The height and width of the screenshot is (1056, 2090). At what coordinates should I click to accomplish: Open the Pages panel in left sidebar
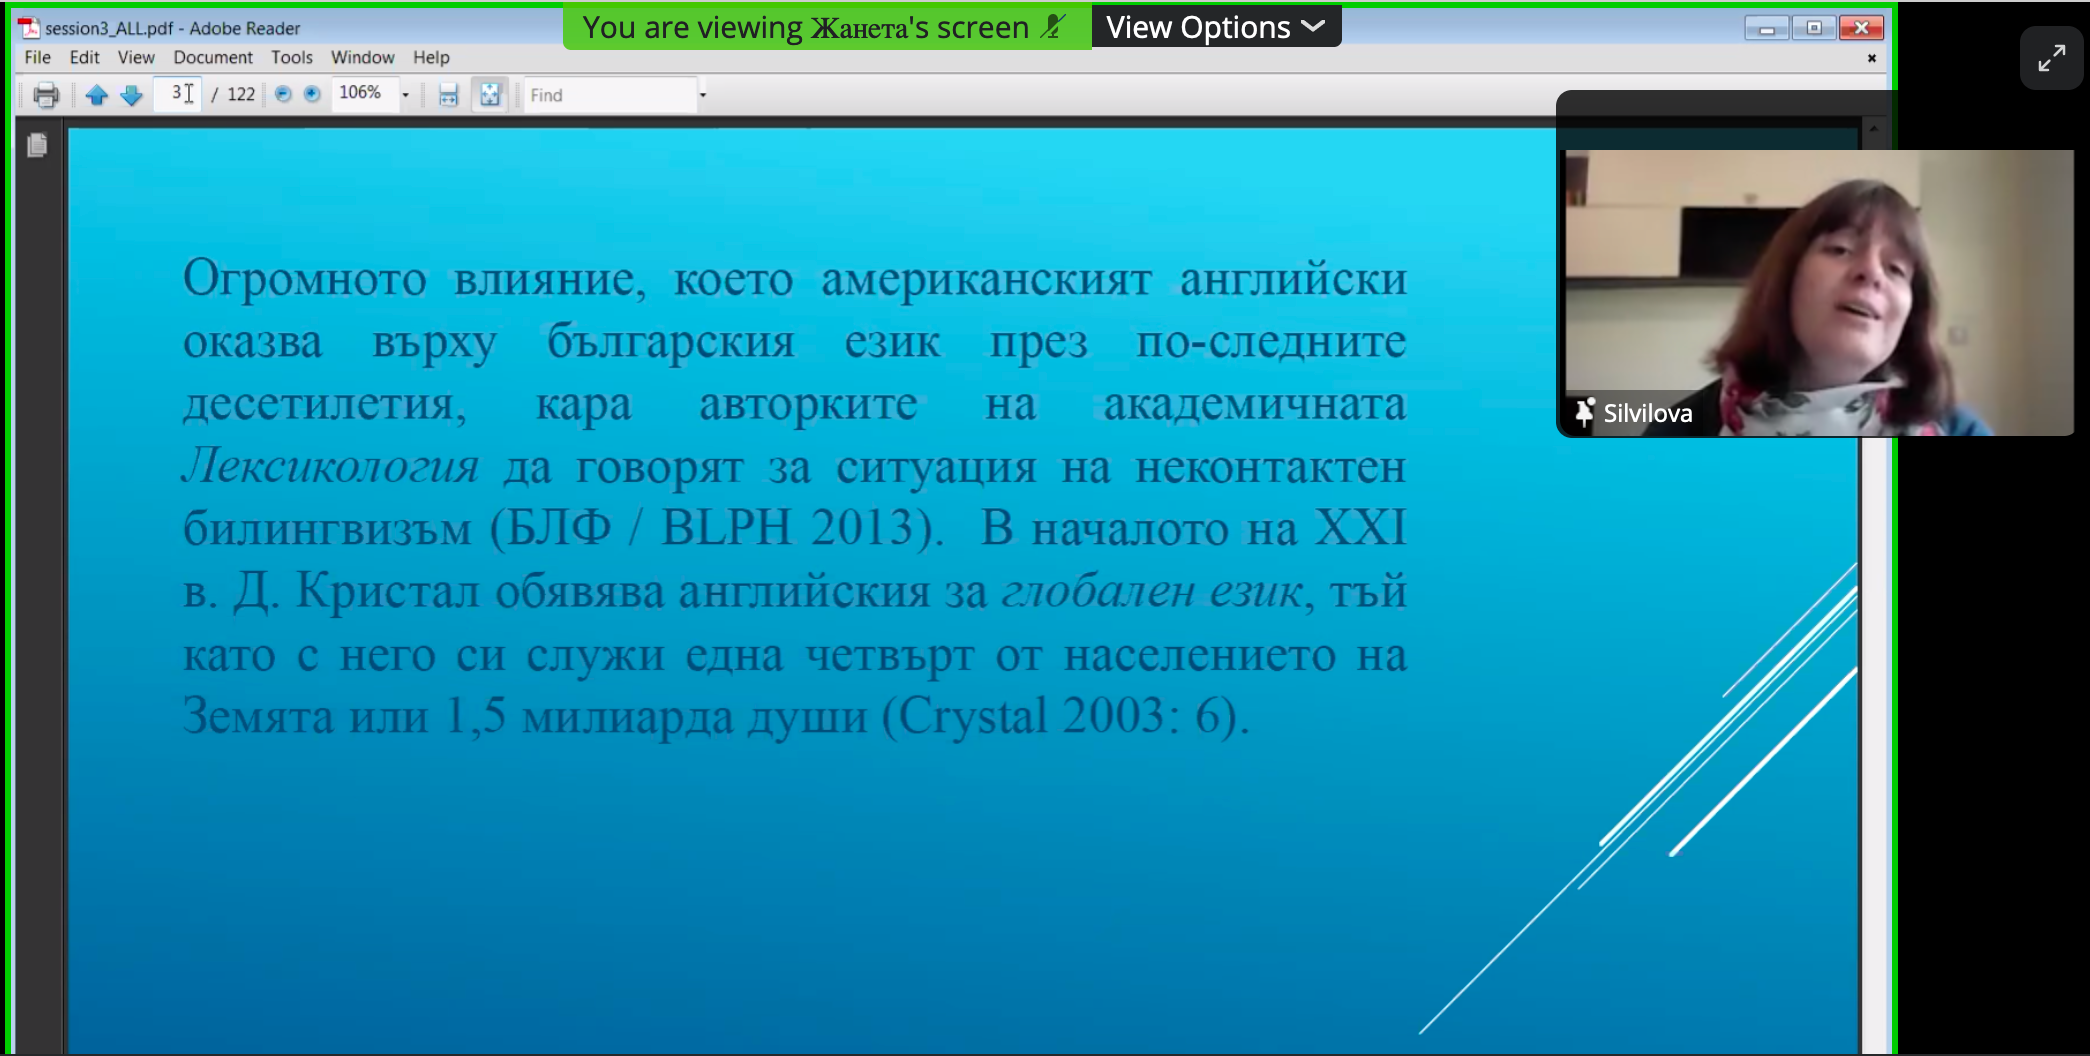click(37, 146)
